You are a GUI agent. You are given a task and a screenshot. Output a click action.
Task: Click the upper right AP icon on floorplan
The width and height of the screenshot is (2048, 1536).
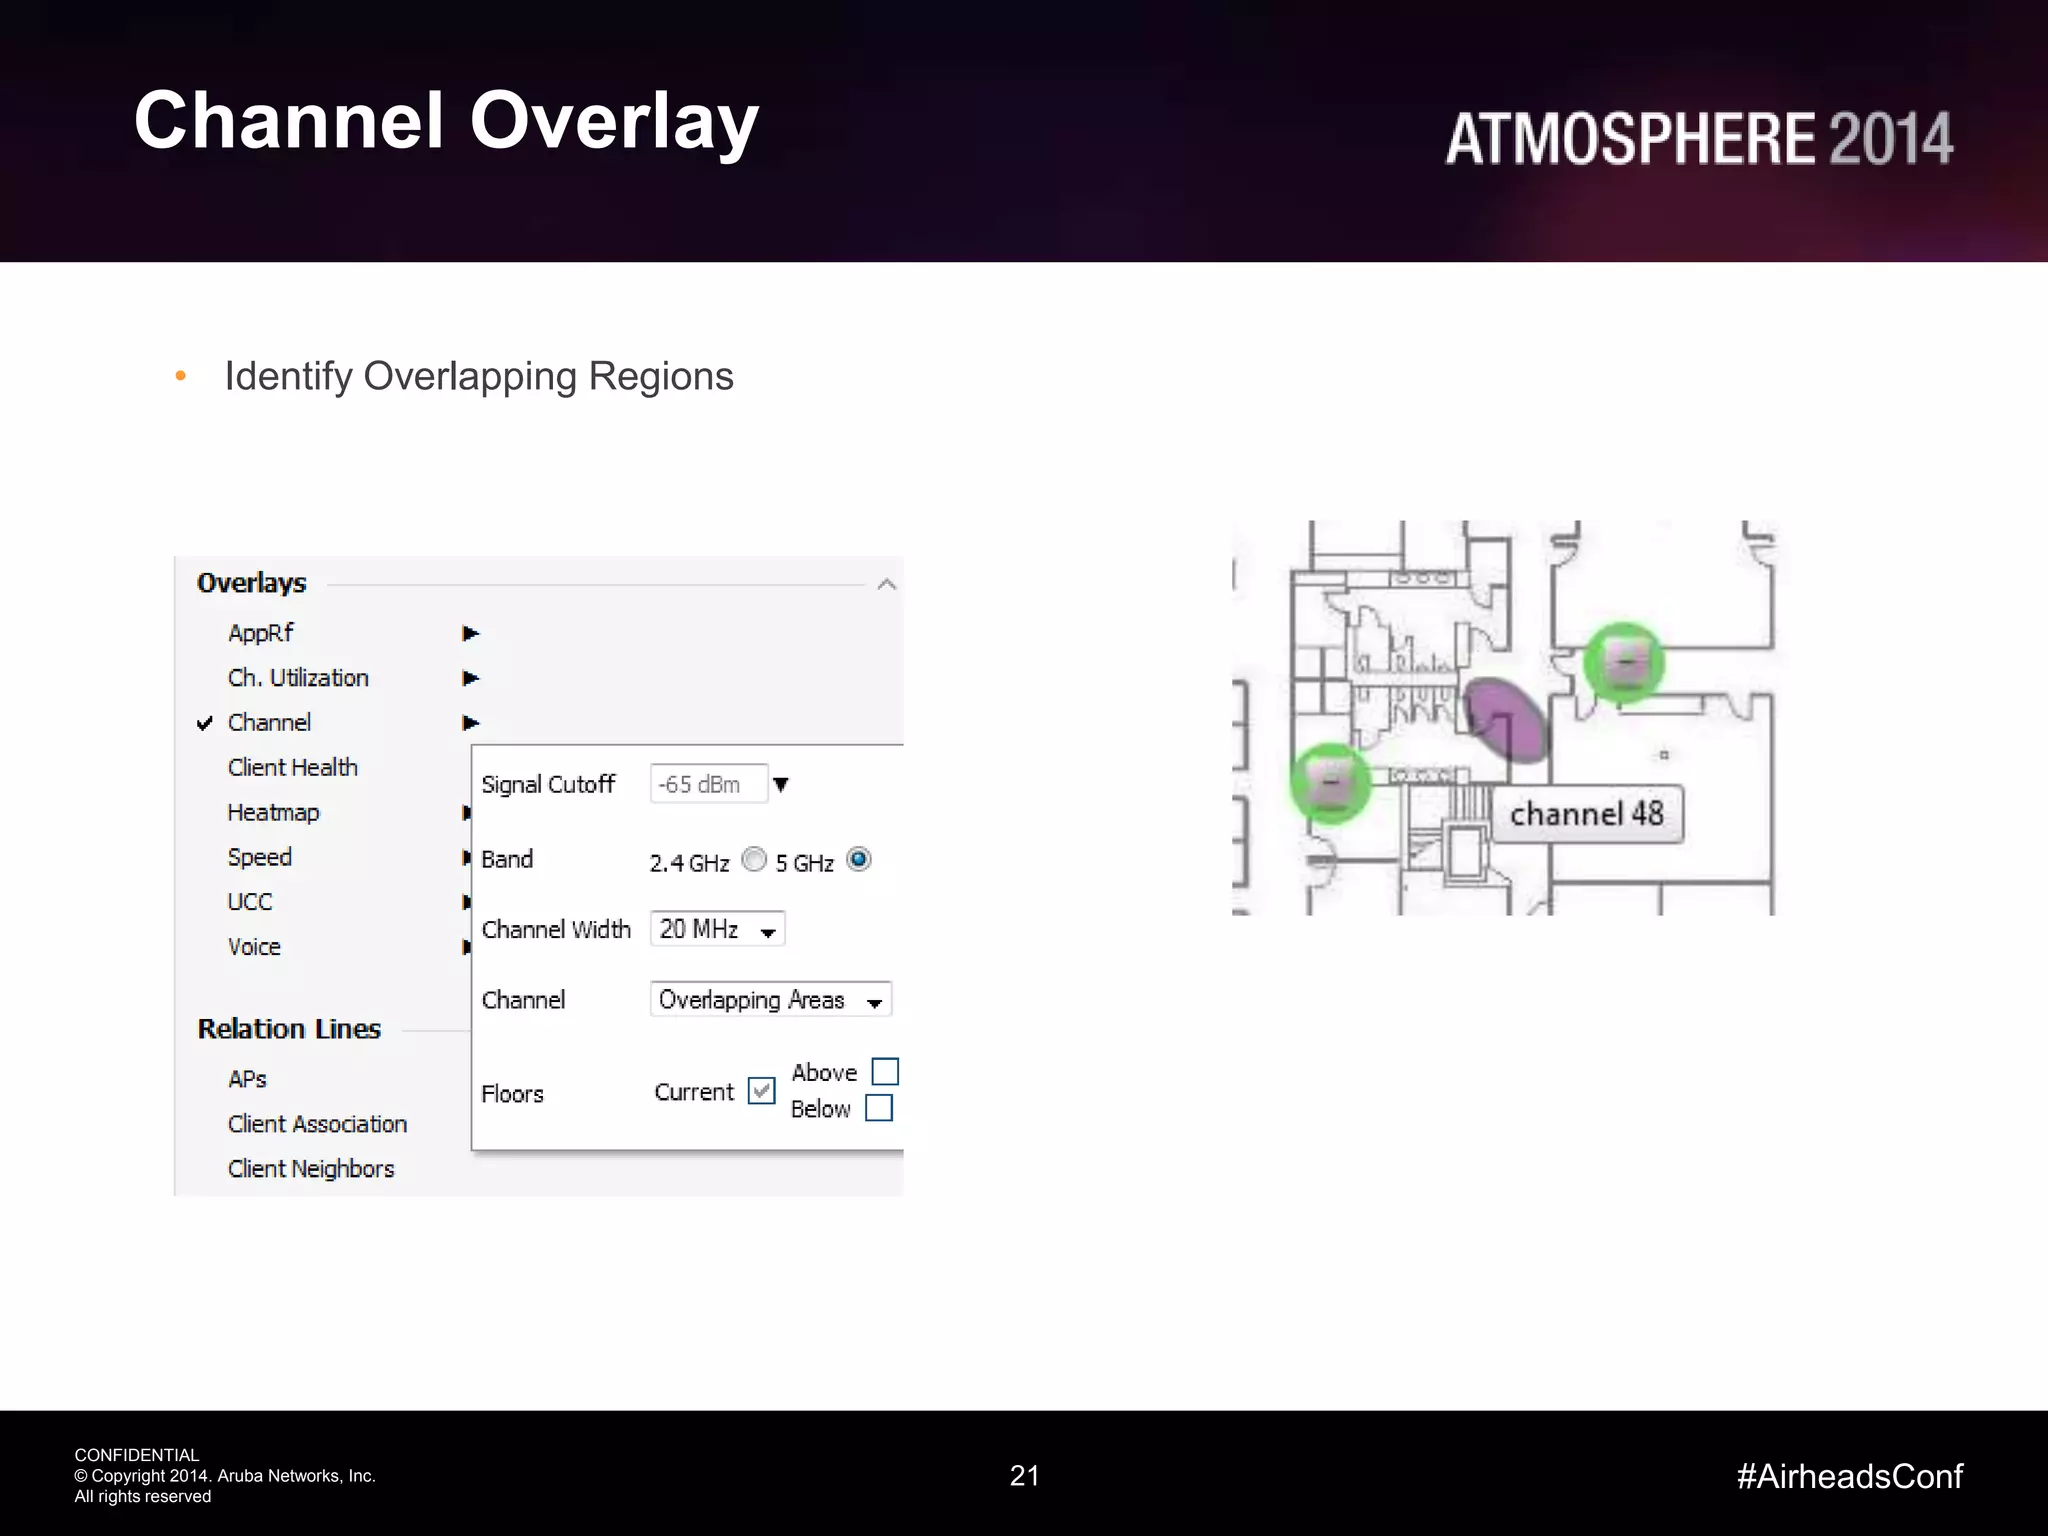[x=1625, y=662]
